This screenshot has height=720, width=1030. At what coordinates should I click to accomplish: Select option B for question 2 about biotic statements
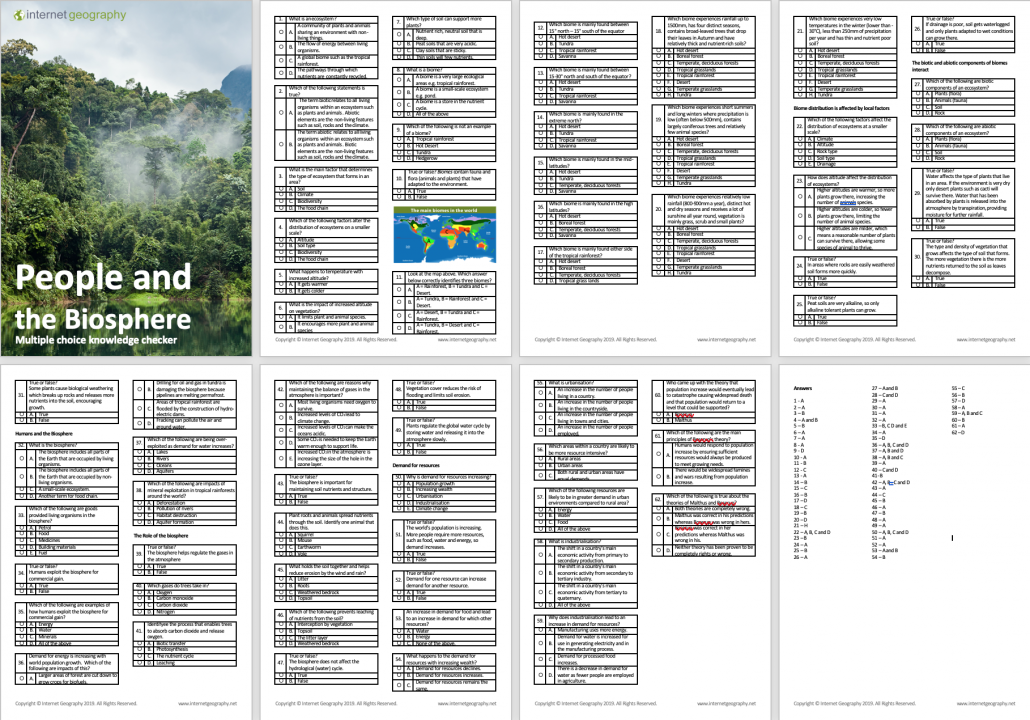pyautogui.click(x=280, y=144)
